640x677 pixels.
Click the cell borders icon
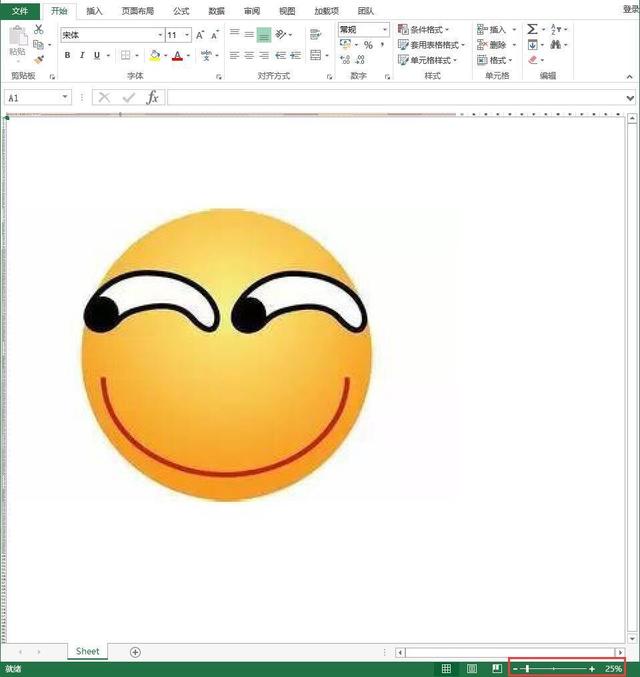click(x=125, y=55)
